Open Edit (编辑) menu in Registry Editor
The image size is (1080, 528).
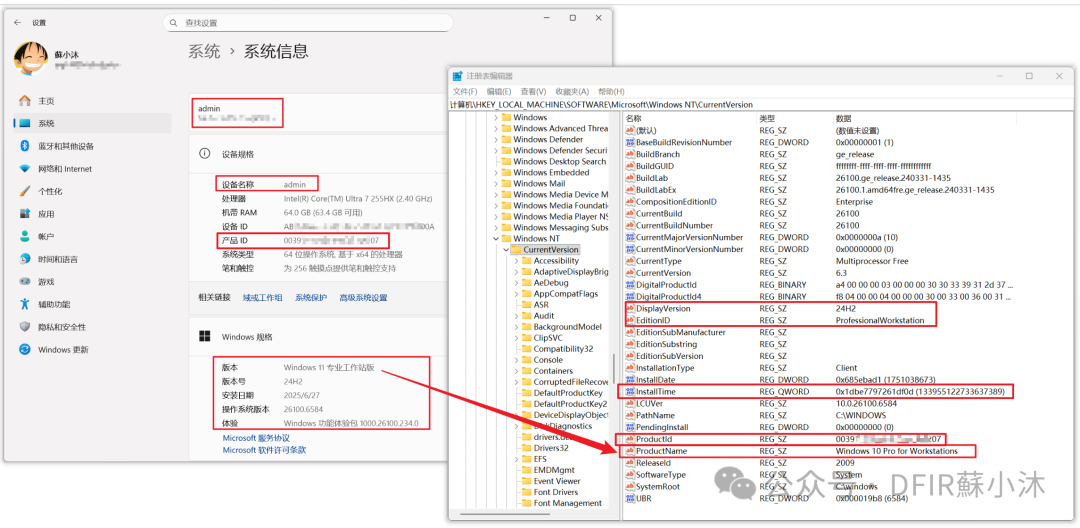pyautogui.click(x=499, y=92)
